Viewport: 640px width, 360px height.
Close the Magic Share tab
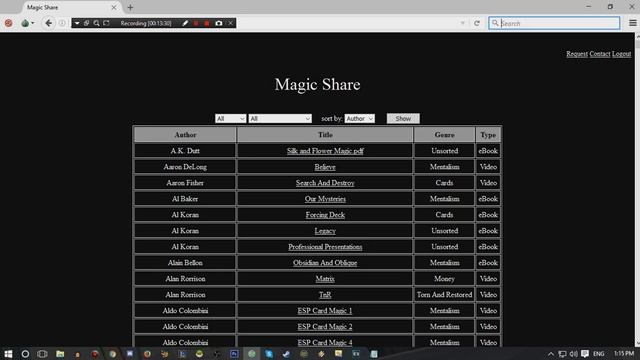coord(114,7)
